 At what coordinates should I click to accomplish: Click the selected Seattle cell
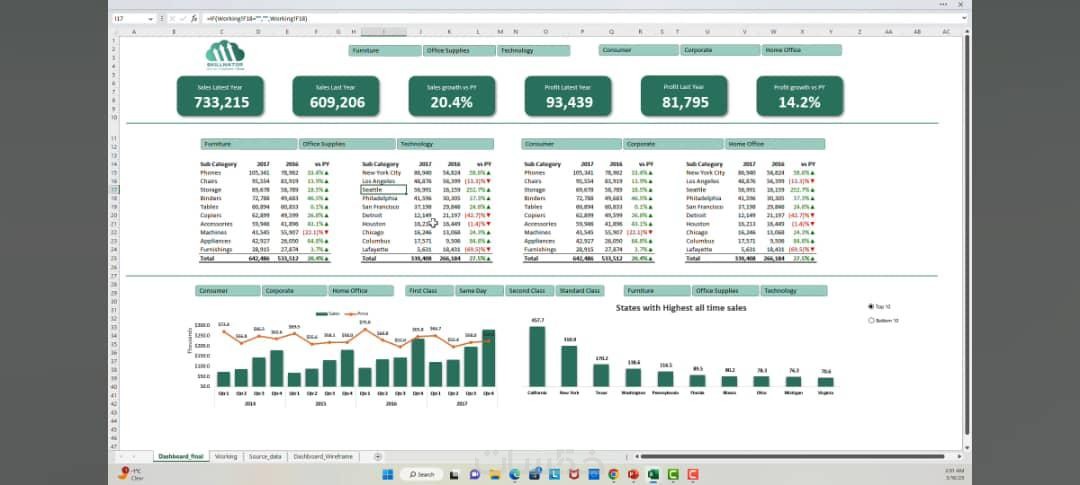point(384,189)
